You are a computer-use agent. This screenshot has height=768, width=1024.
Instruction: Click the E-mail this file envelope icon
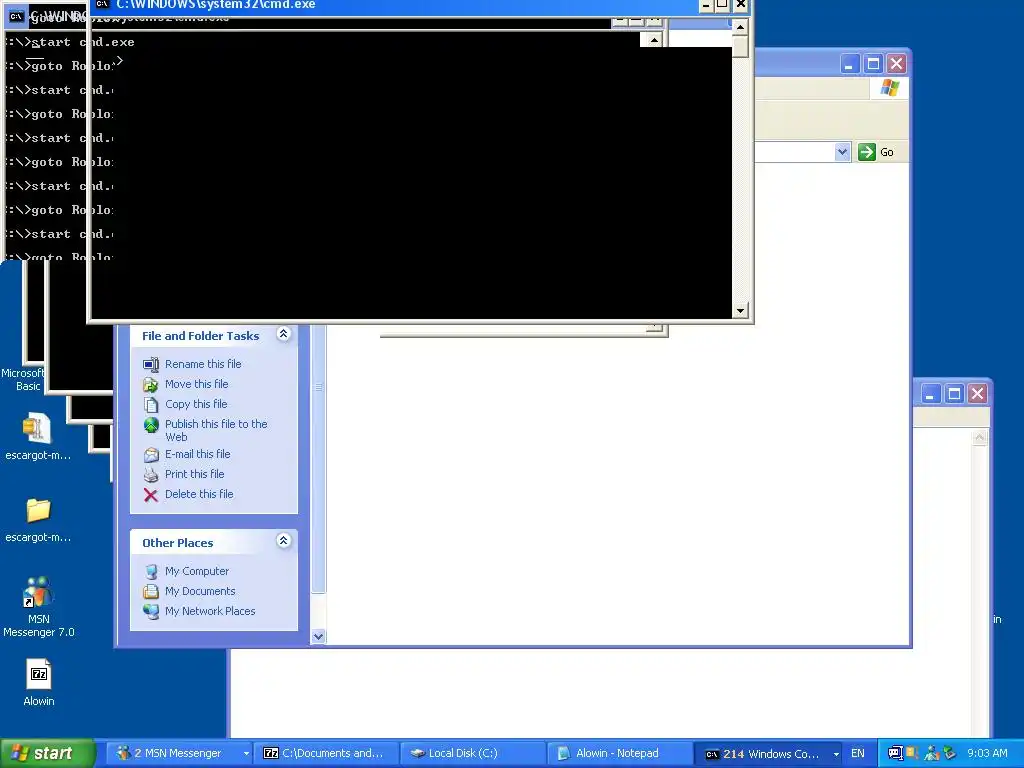[x=151, y=455]
